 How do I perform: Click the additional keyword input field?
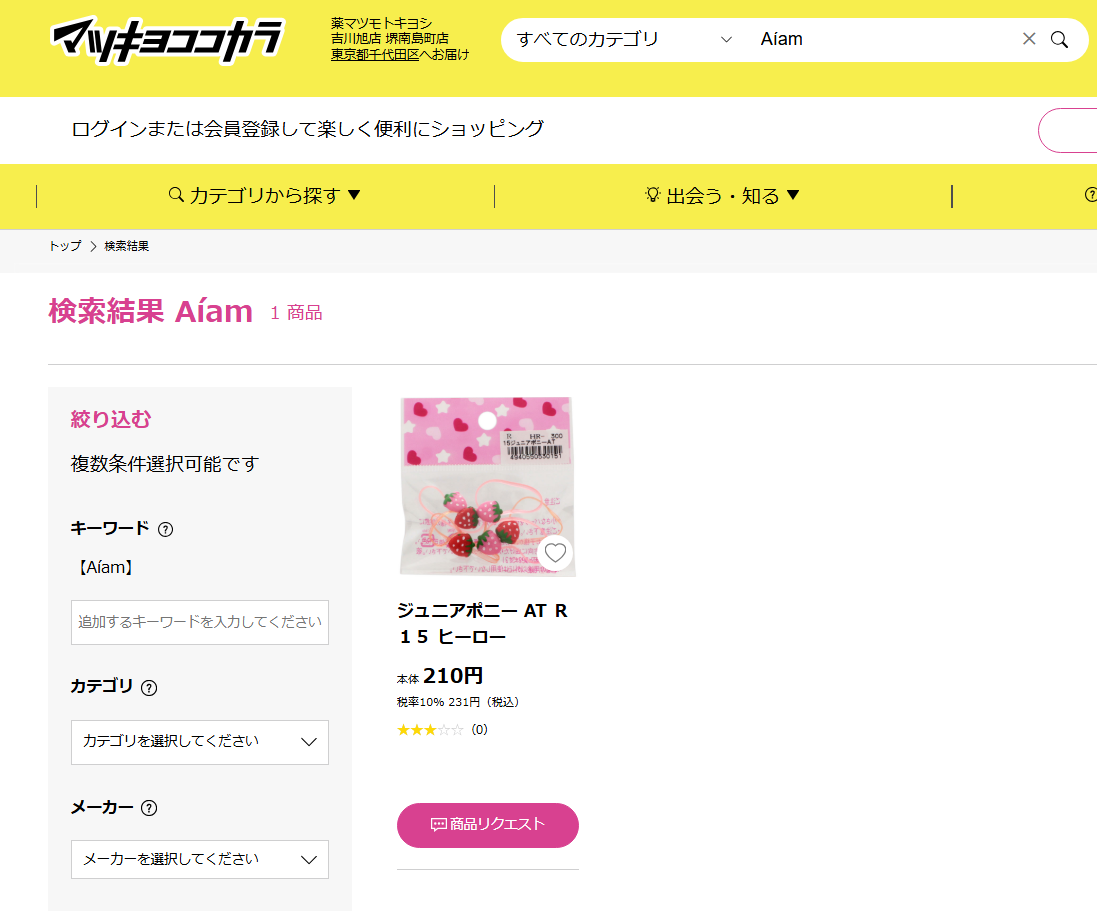(199, 622)
